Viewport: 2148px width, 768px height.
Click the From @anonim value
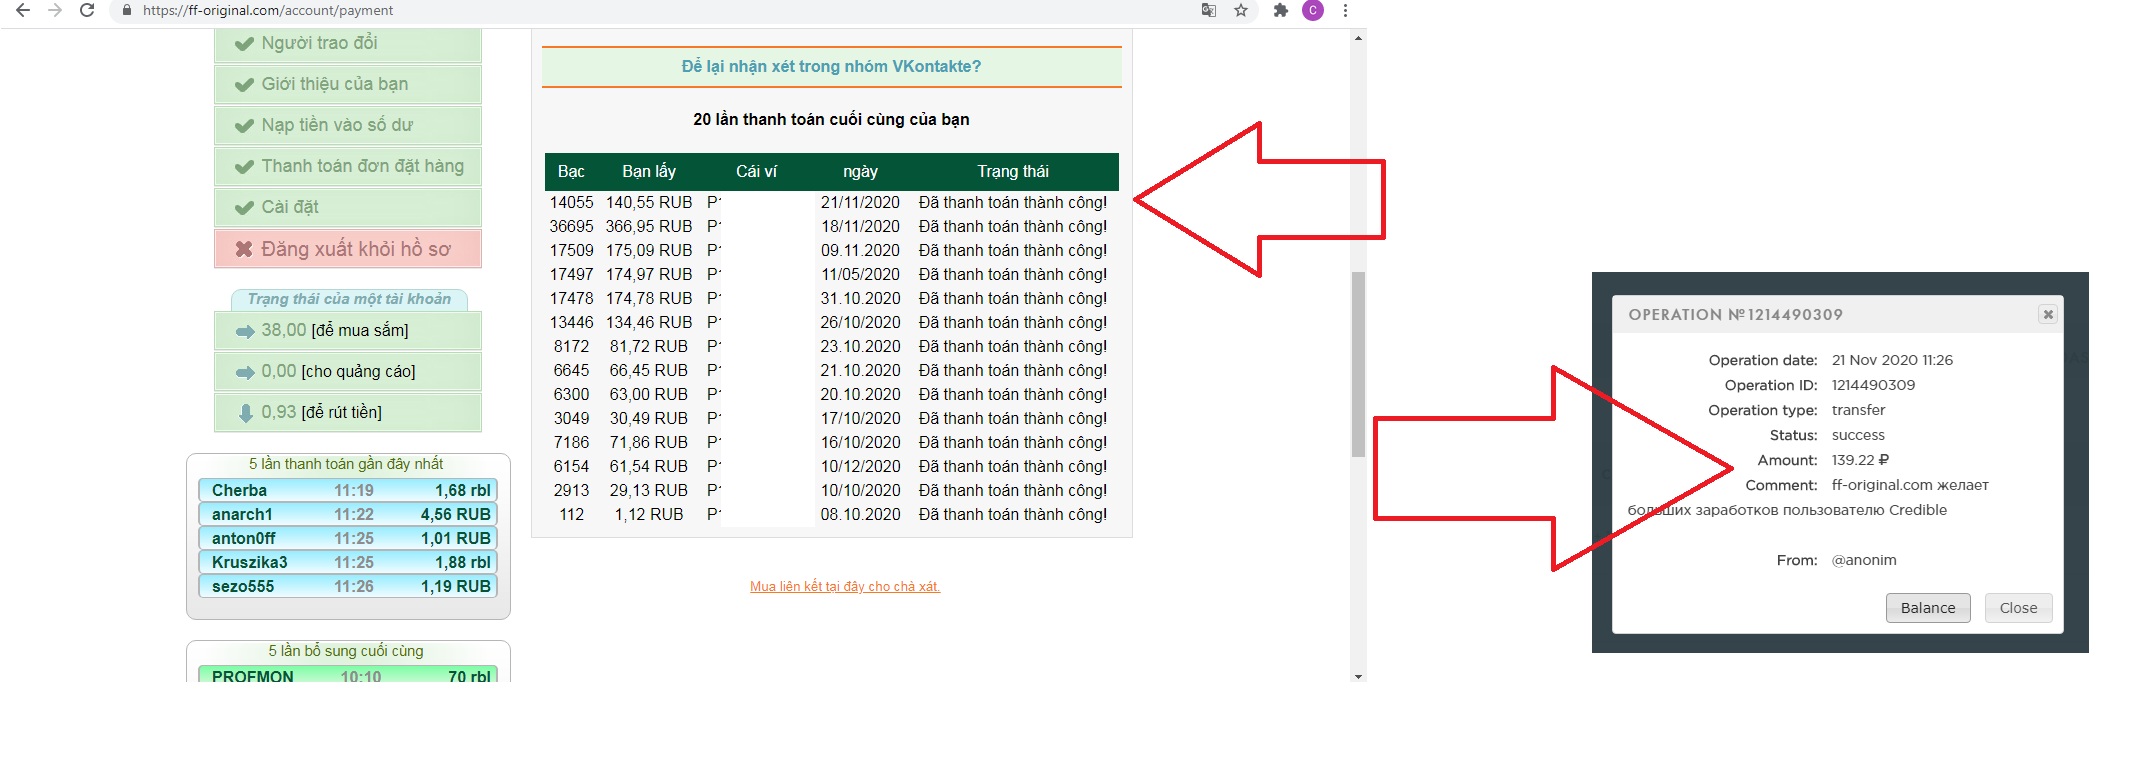tap(1864, 560)
